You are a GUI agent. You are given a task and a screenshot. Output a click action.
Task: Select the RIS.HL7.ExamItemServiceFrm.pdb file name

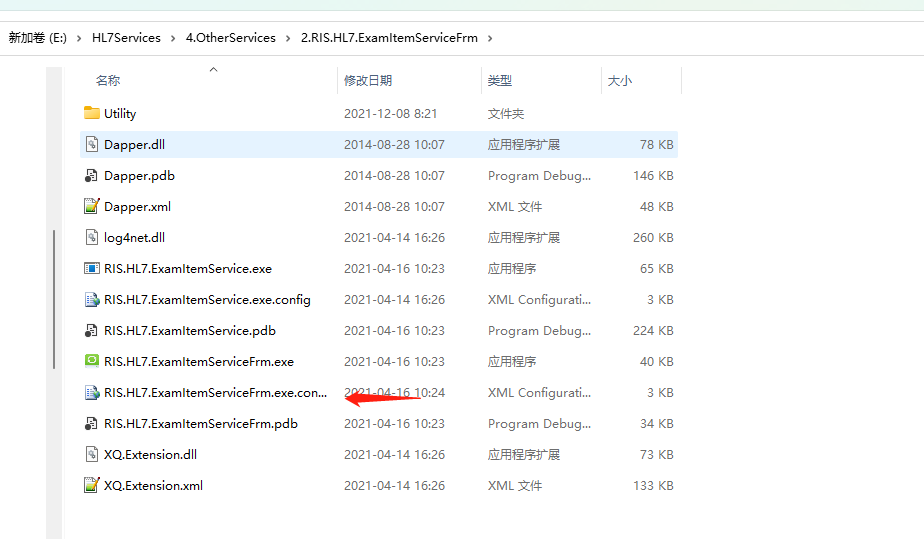(200, 424)
